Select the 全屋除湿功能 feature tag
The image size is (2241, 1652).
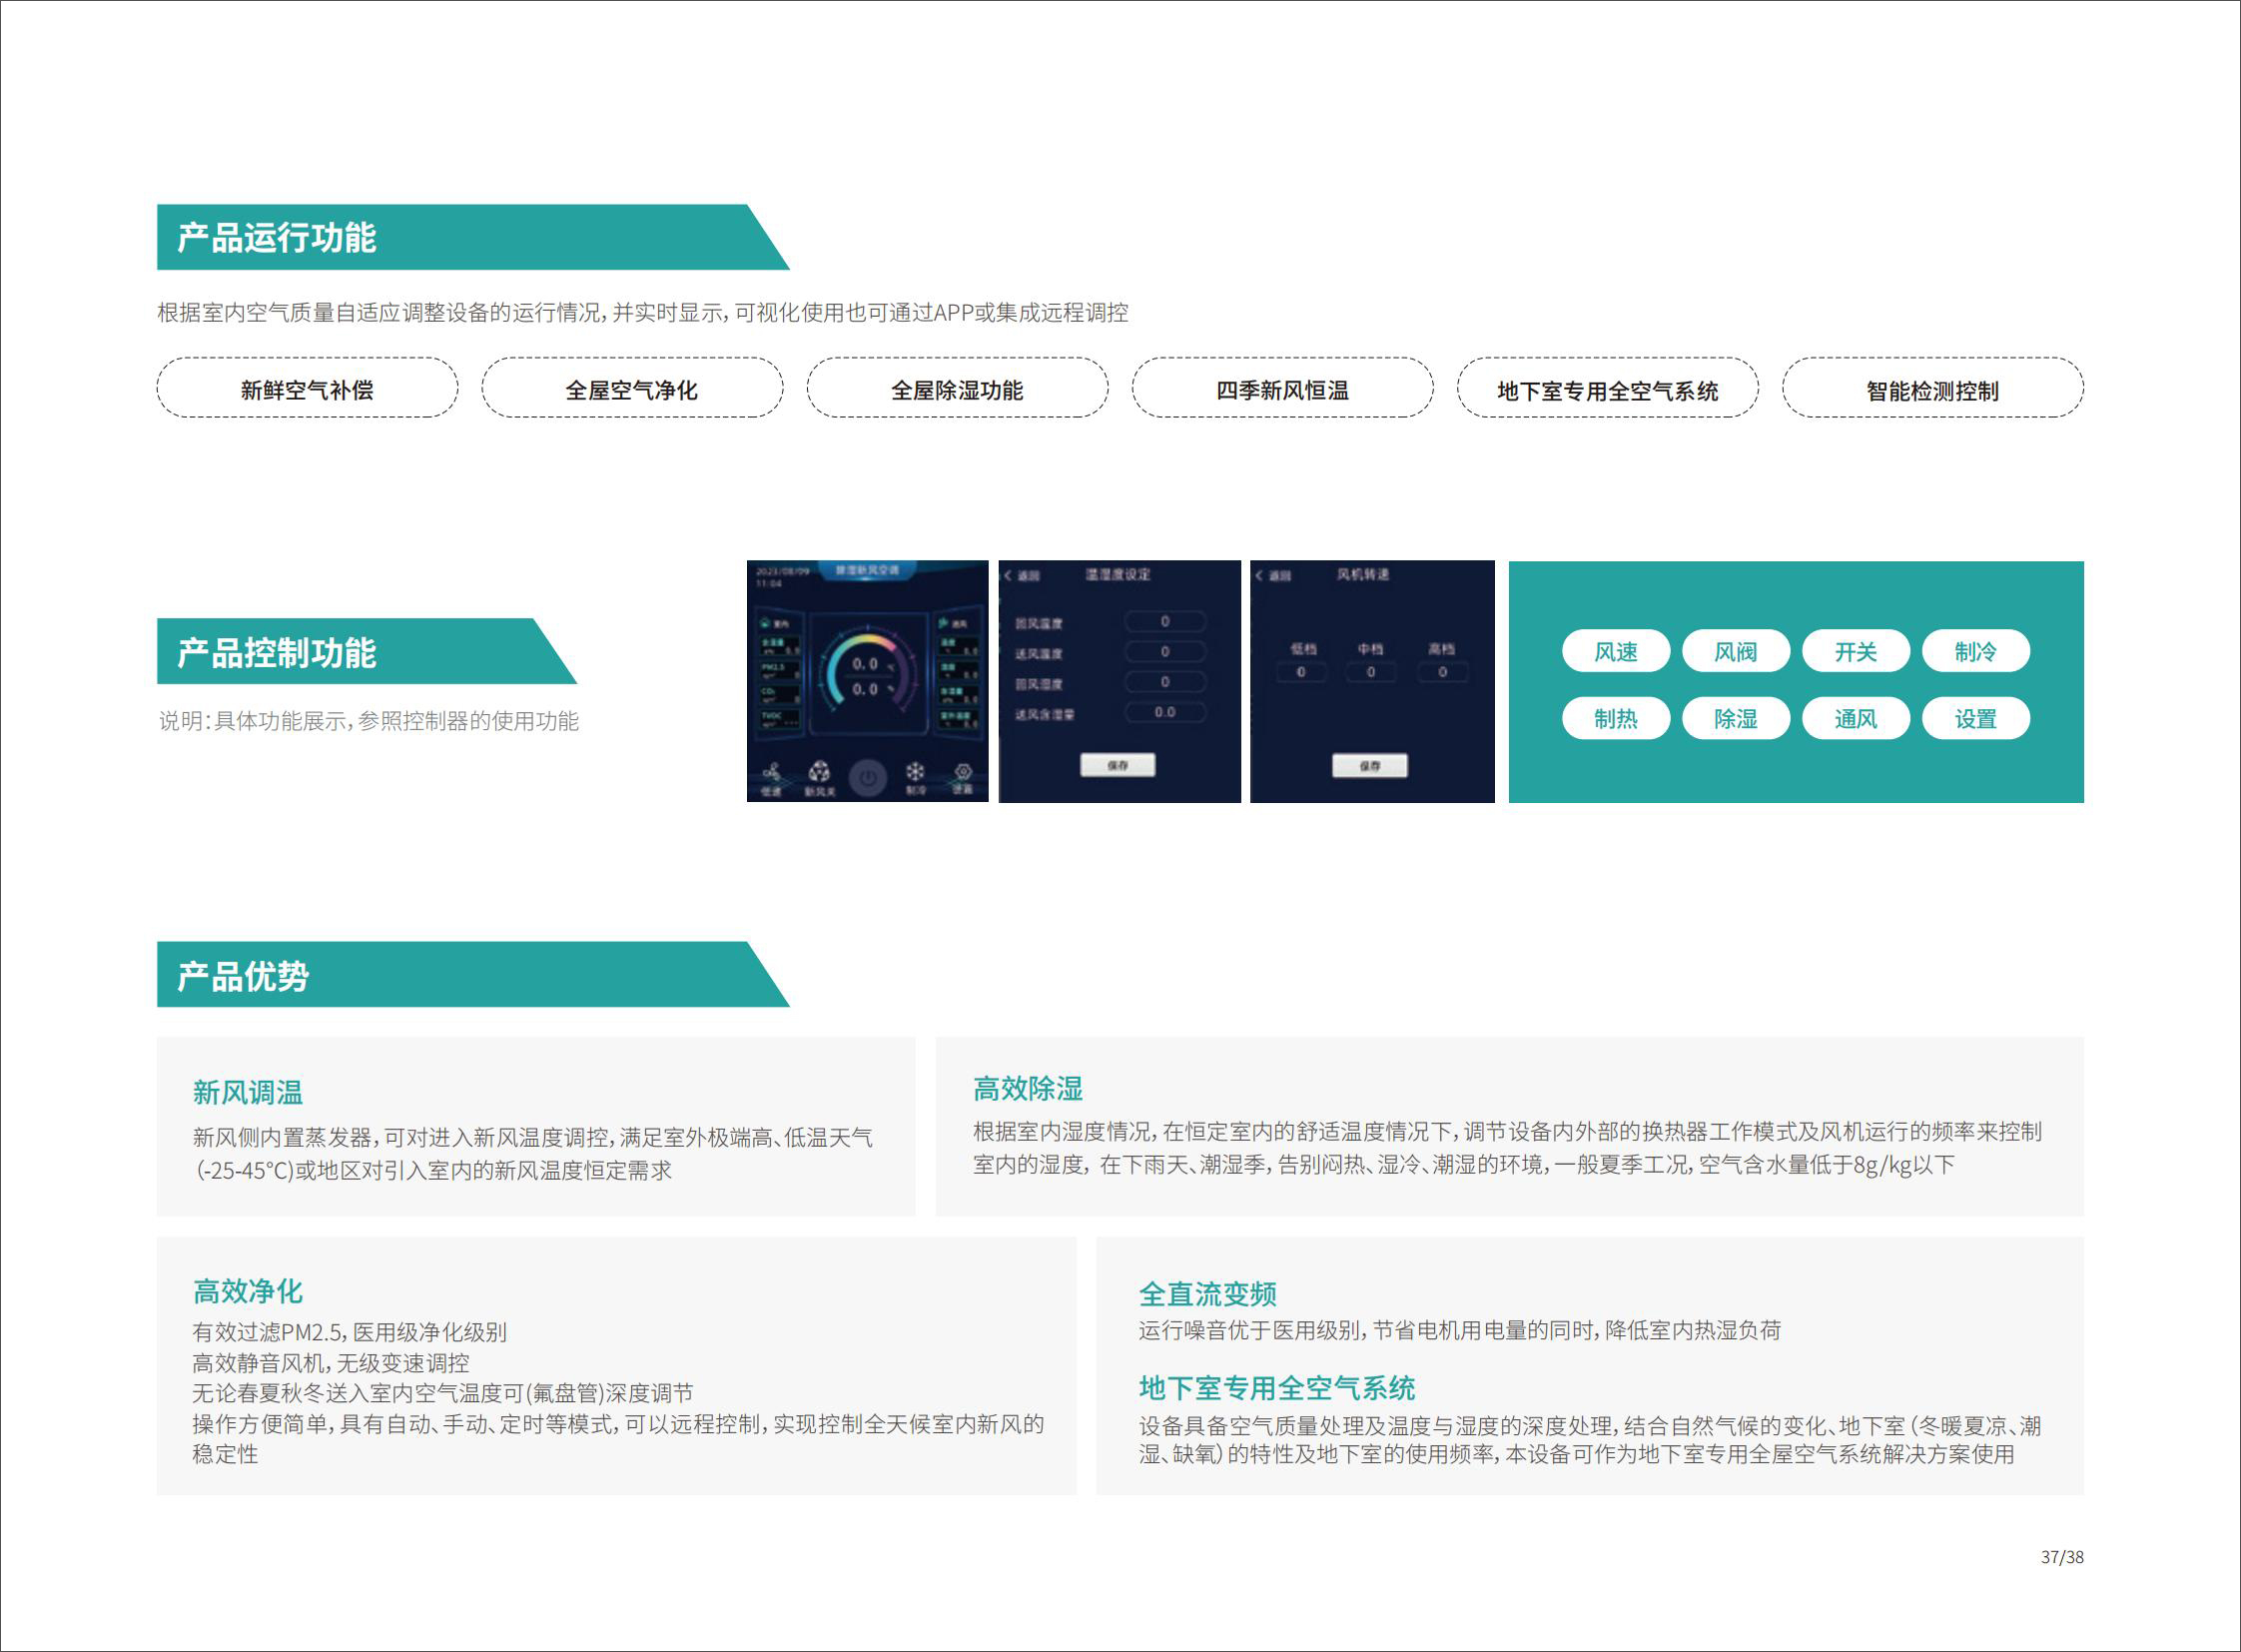point(957,388)
